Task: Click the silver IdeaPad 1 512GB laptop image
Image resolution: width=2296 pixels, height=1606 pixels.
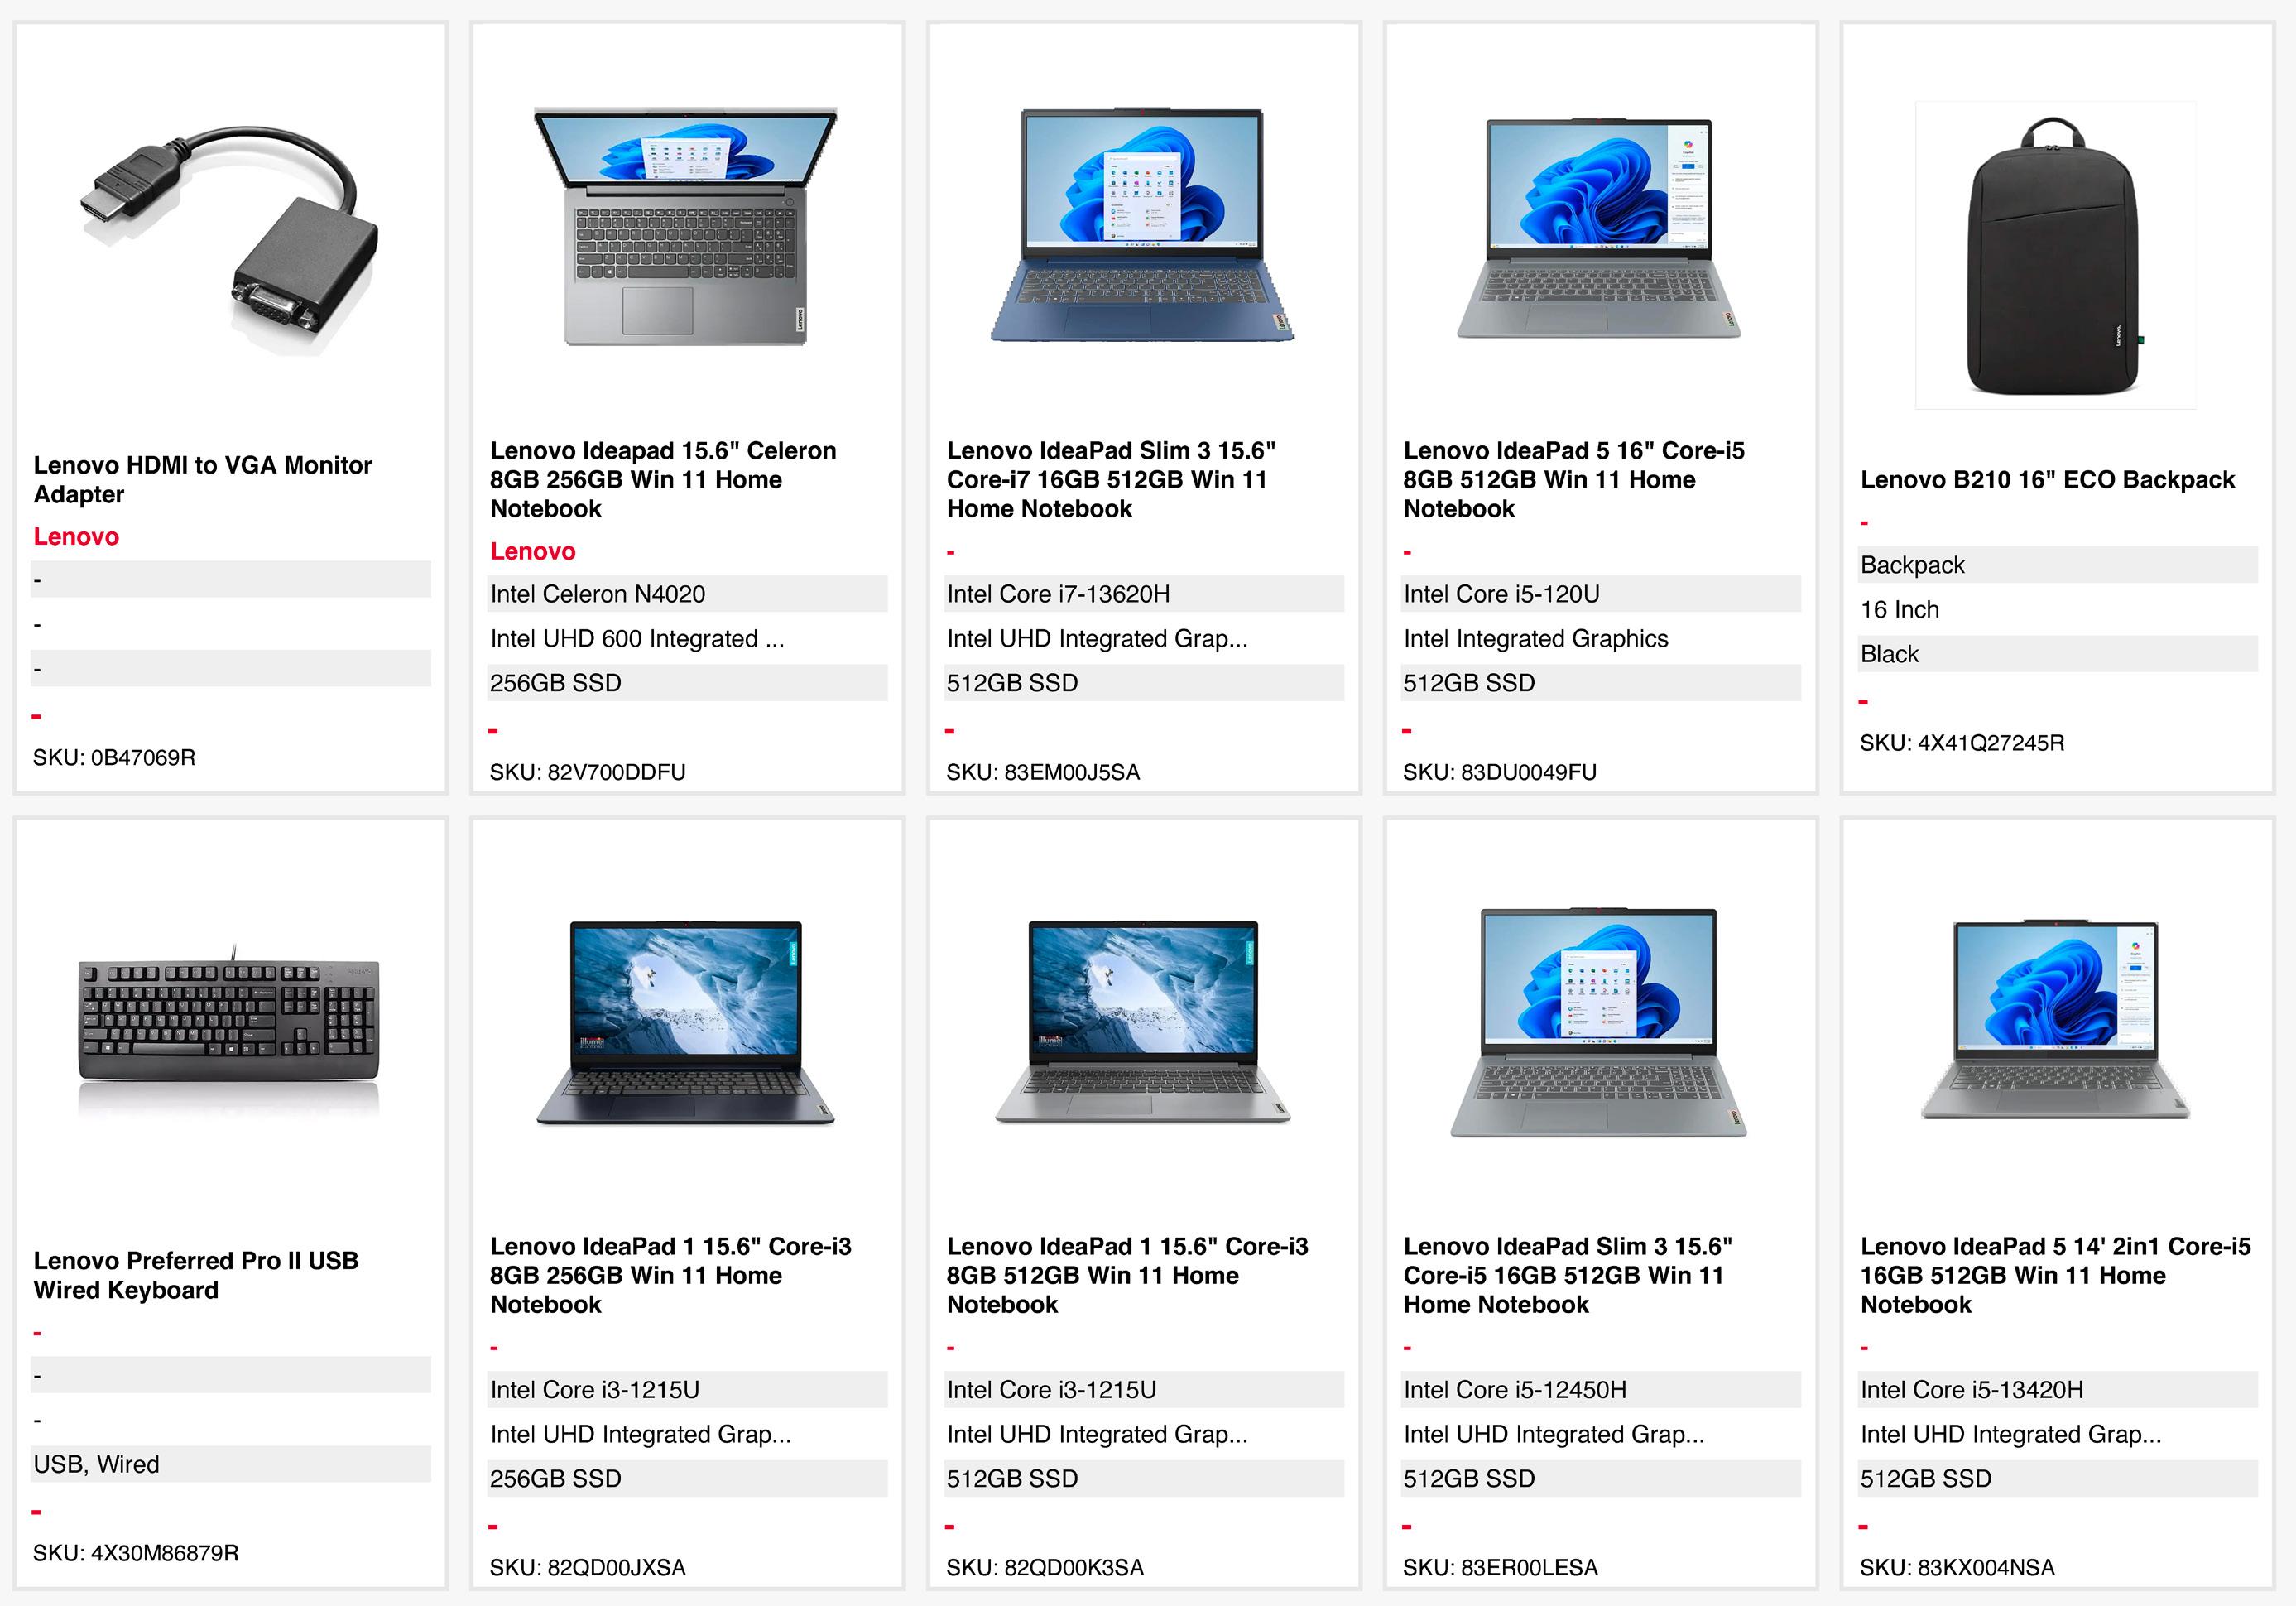Action: coord(1142,1022)
